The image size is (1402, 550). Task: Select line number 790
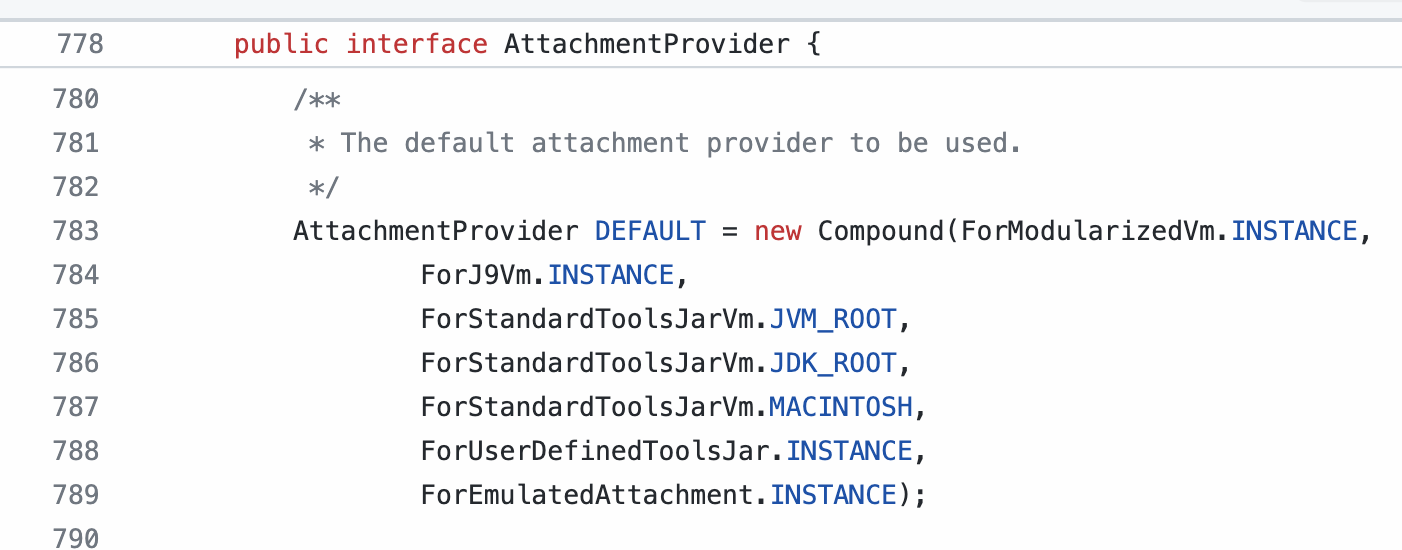click(x=76, y=538)
